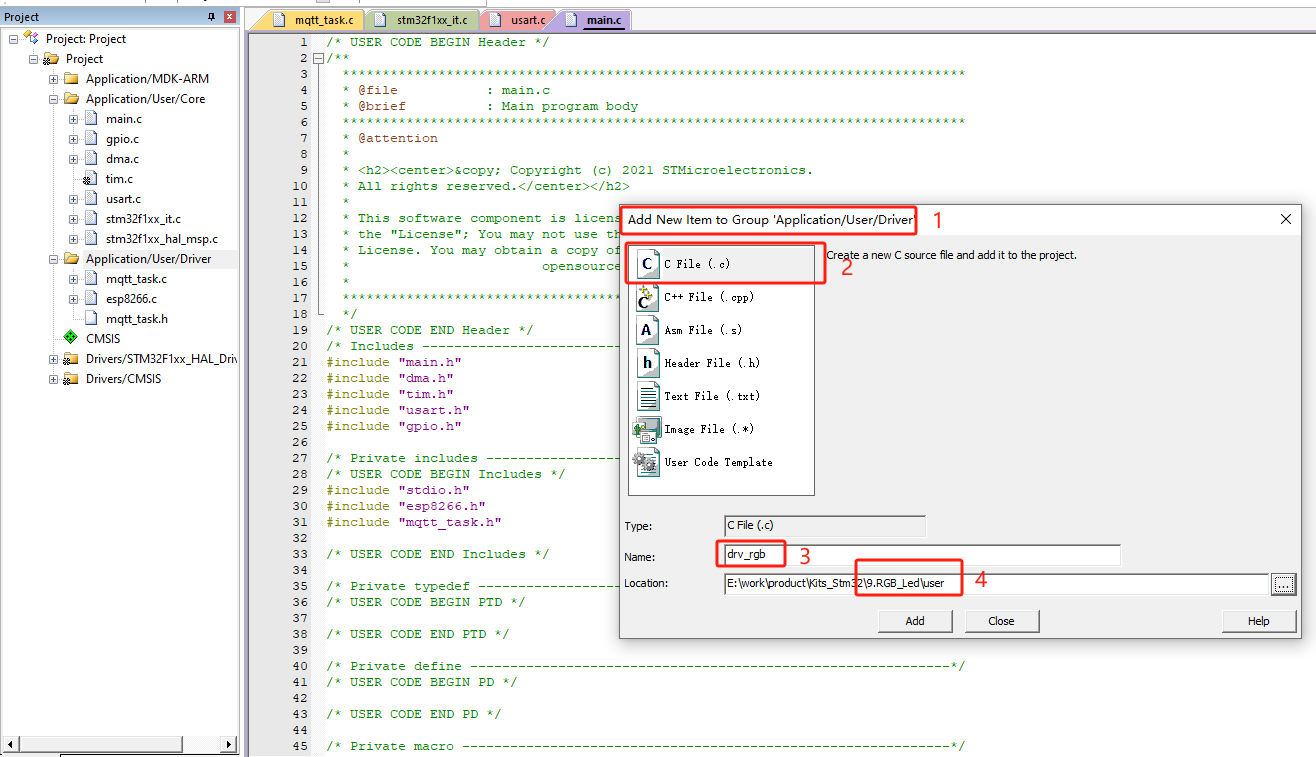Click the #include "mqtt_task.h" code line
The height and width of the screenshot is (757, 1316).
[x=413, y=522]
